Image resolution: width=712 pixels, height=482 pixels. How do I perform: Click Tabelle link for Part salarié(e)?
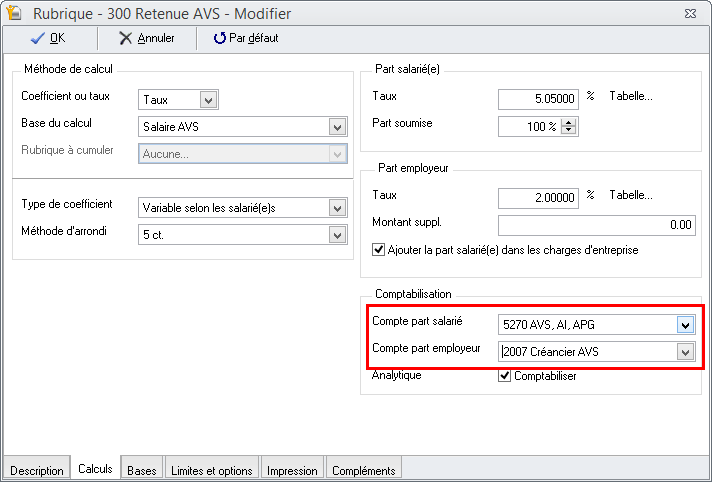click(630, 97)
